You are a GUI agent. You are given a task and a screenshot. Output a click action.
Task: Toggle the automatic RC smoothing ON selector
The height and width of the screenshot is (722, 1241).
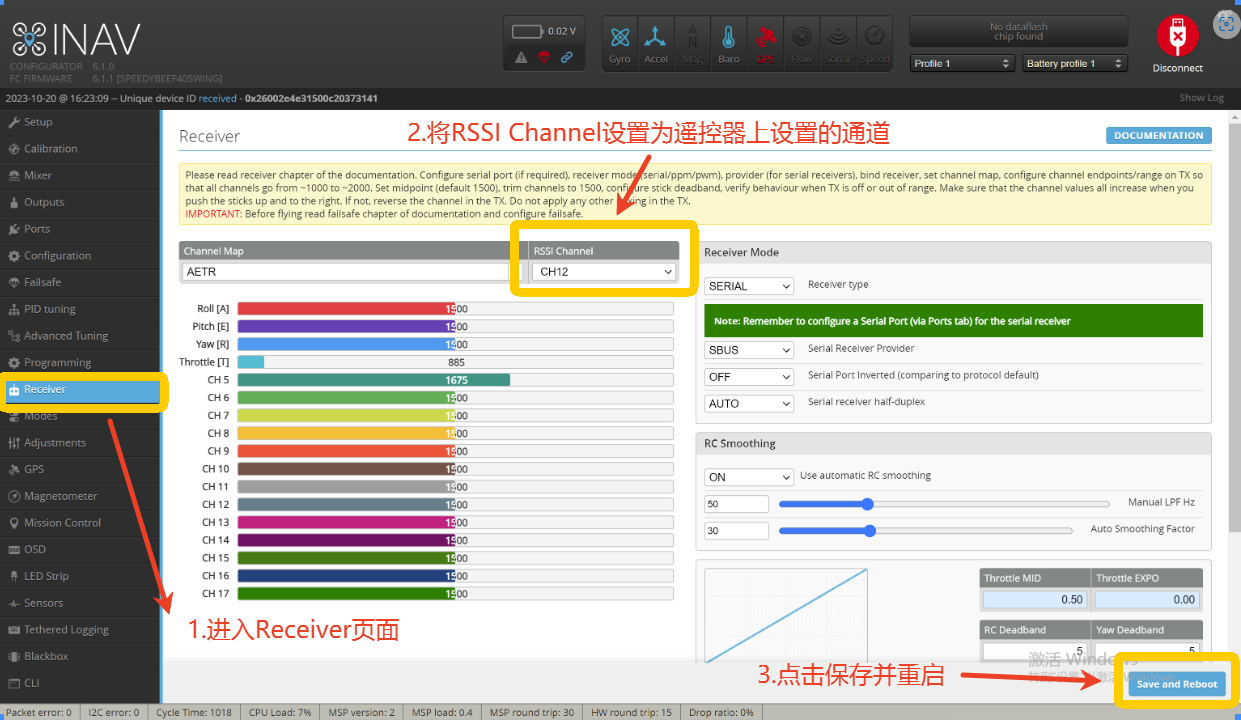click(749, 477)
